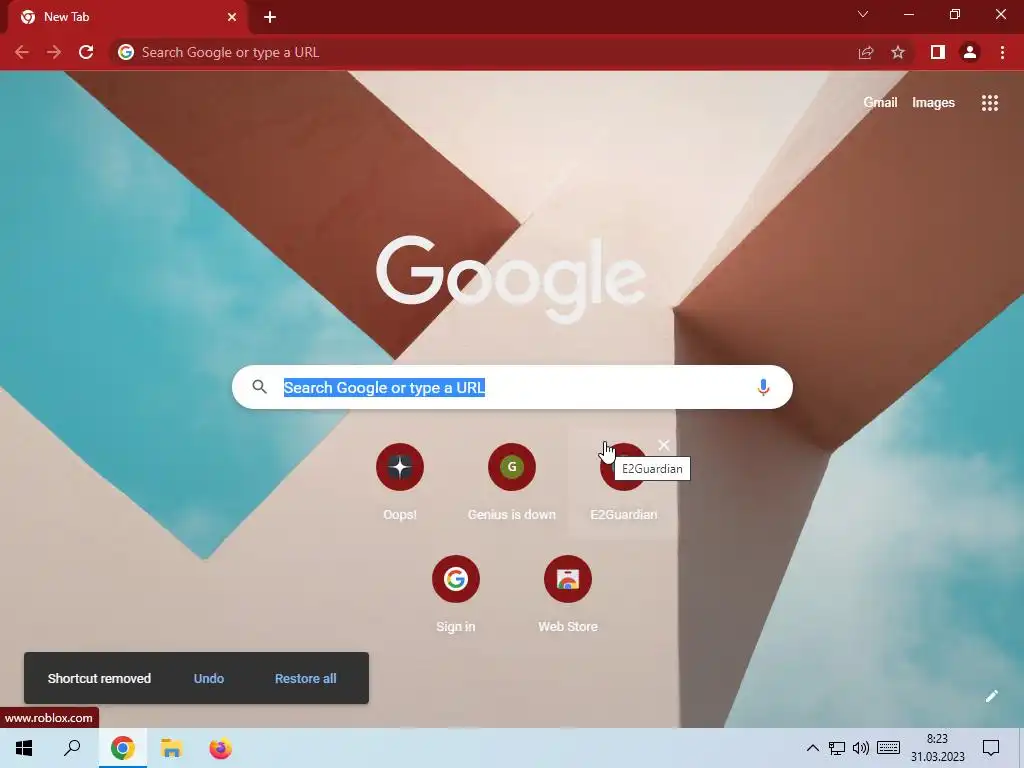The image size is (1024, 768).
Task: Open a new tab with plus button
Action: (x=270, y=17)
